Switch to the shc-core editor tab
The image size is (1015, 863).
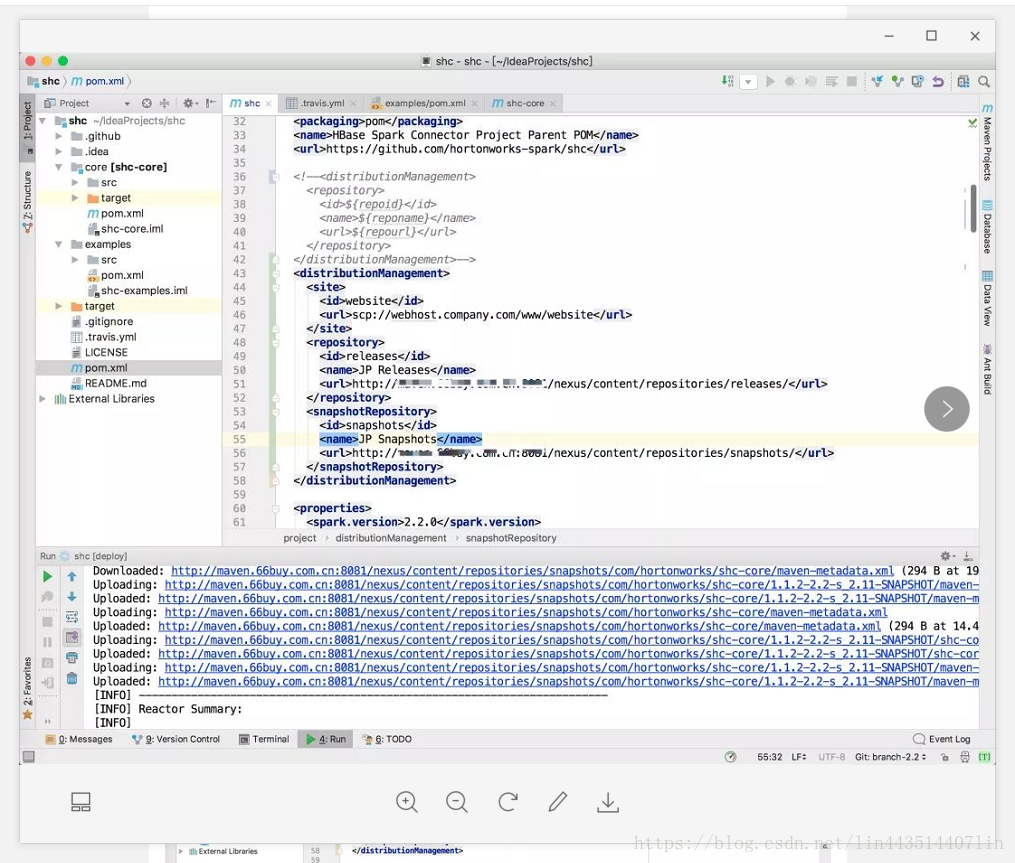[523, 103]
